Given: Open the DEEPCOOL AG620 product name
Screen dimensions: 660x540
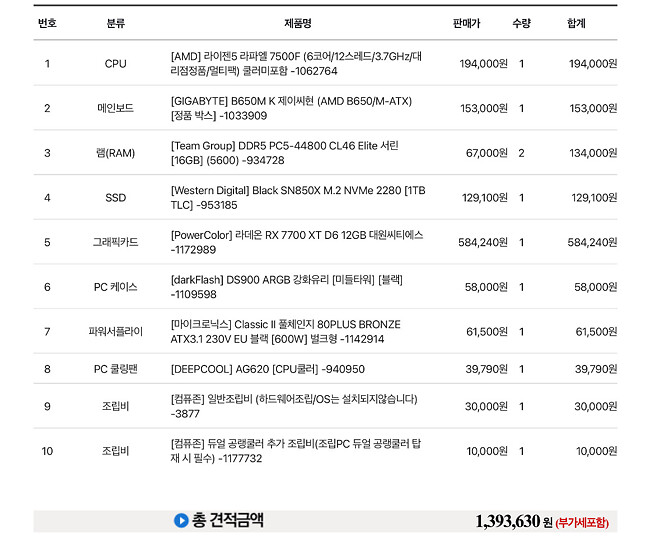Looking at the screenshot, I should pyautogui.click(x=268, y=369).
